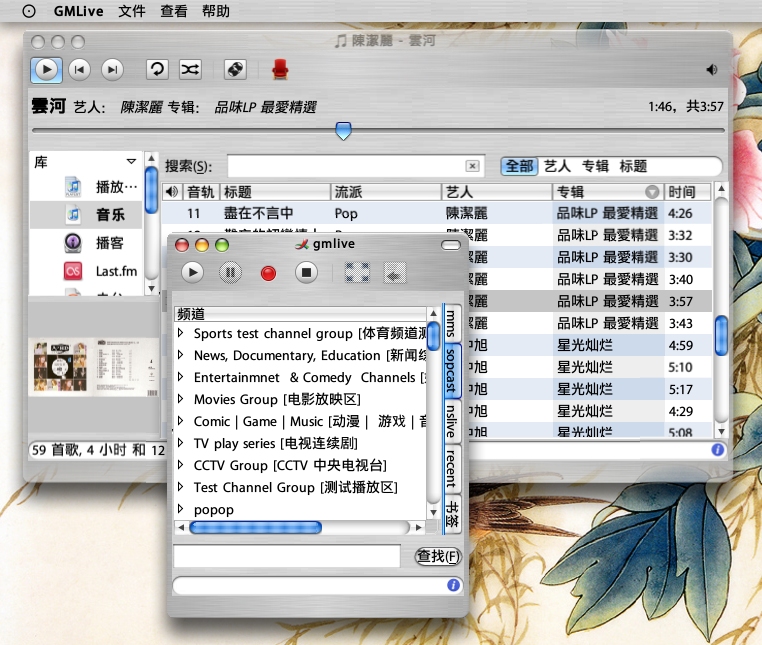Expand Movies Group channel list
This screenshot has height=645, width=762.
(x=181, y=399)
